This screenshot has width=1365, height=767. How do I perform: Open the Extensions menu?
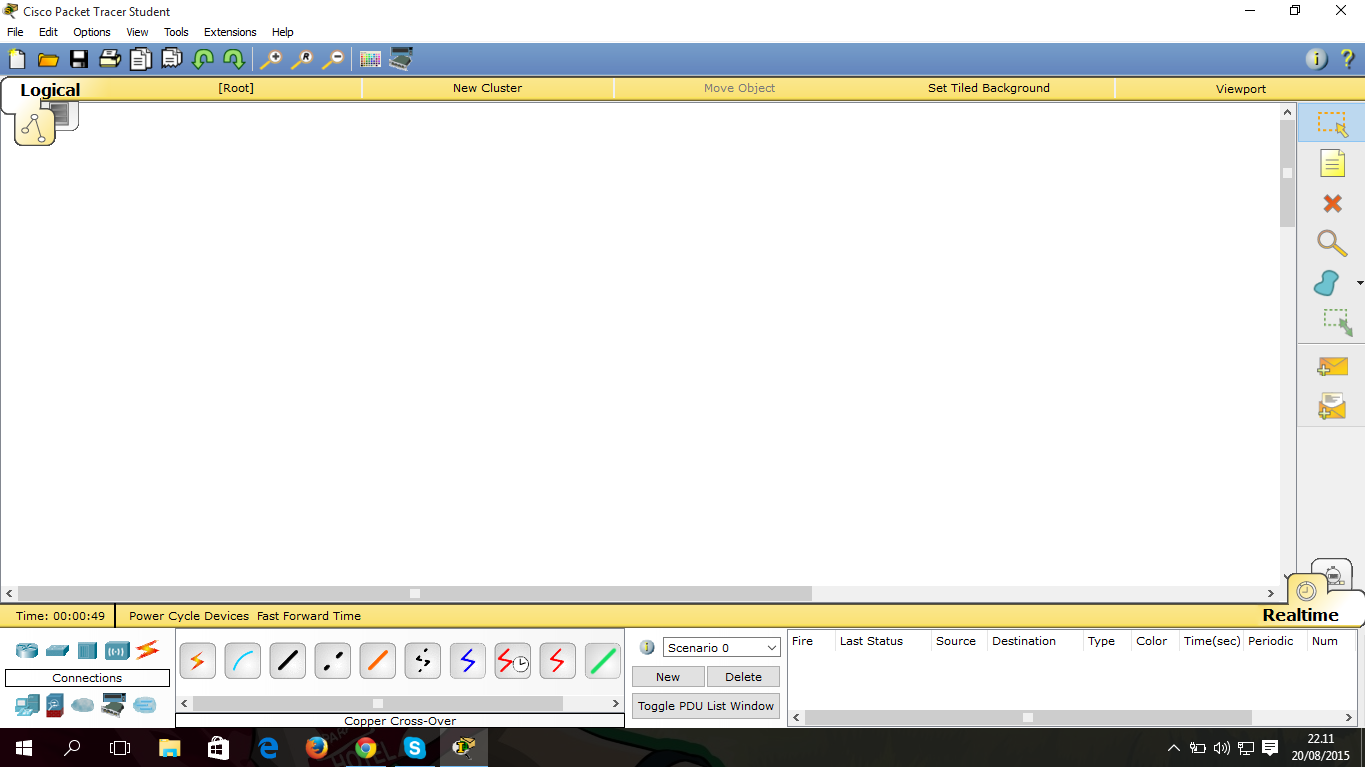pos(230,32)
